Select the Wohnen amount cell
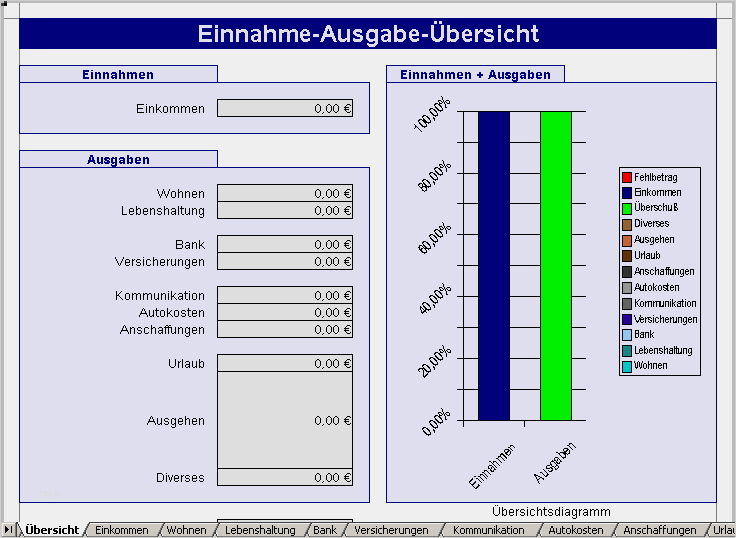736x538 pixels. [285, 193]
